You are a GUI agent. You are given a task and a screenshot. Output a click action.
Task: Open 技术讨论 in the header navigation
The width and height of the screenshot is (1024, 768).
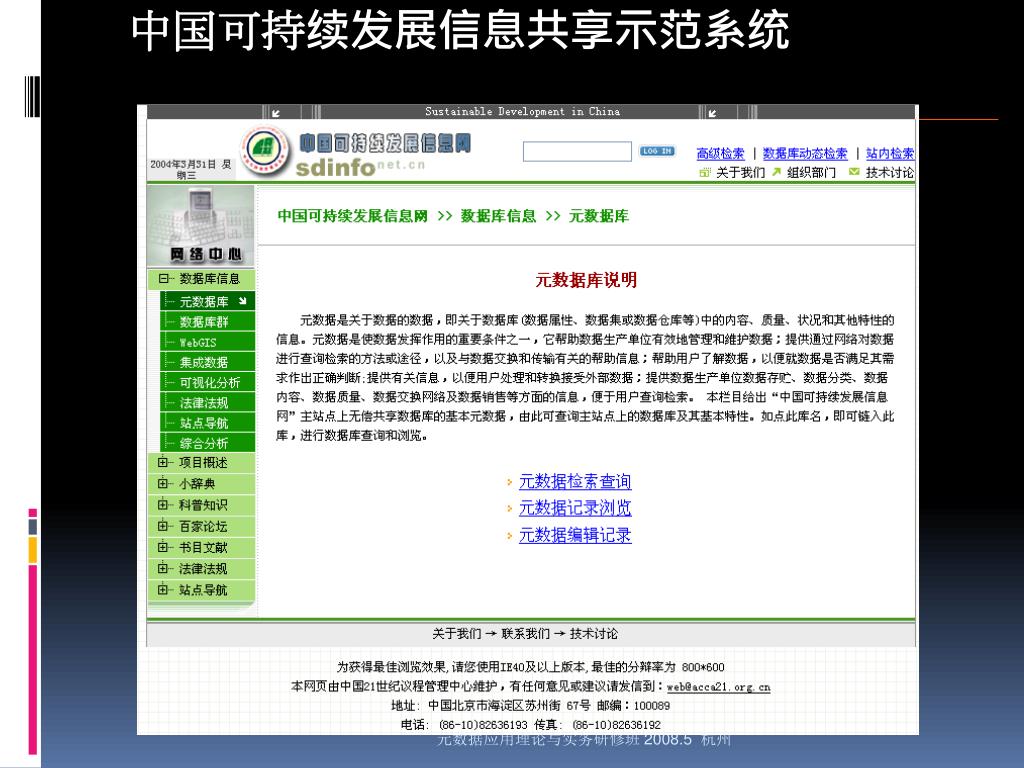click(889, 172)
